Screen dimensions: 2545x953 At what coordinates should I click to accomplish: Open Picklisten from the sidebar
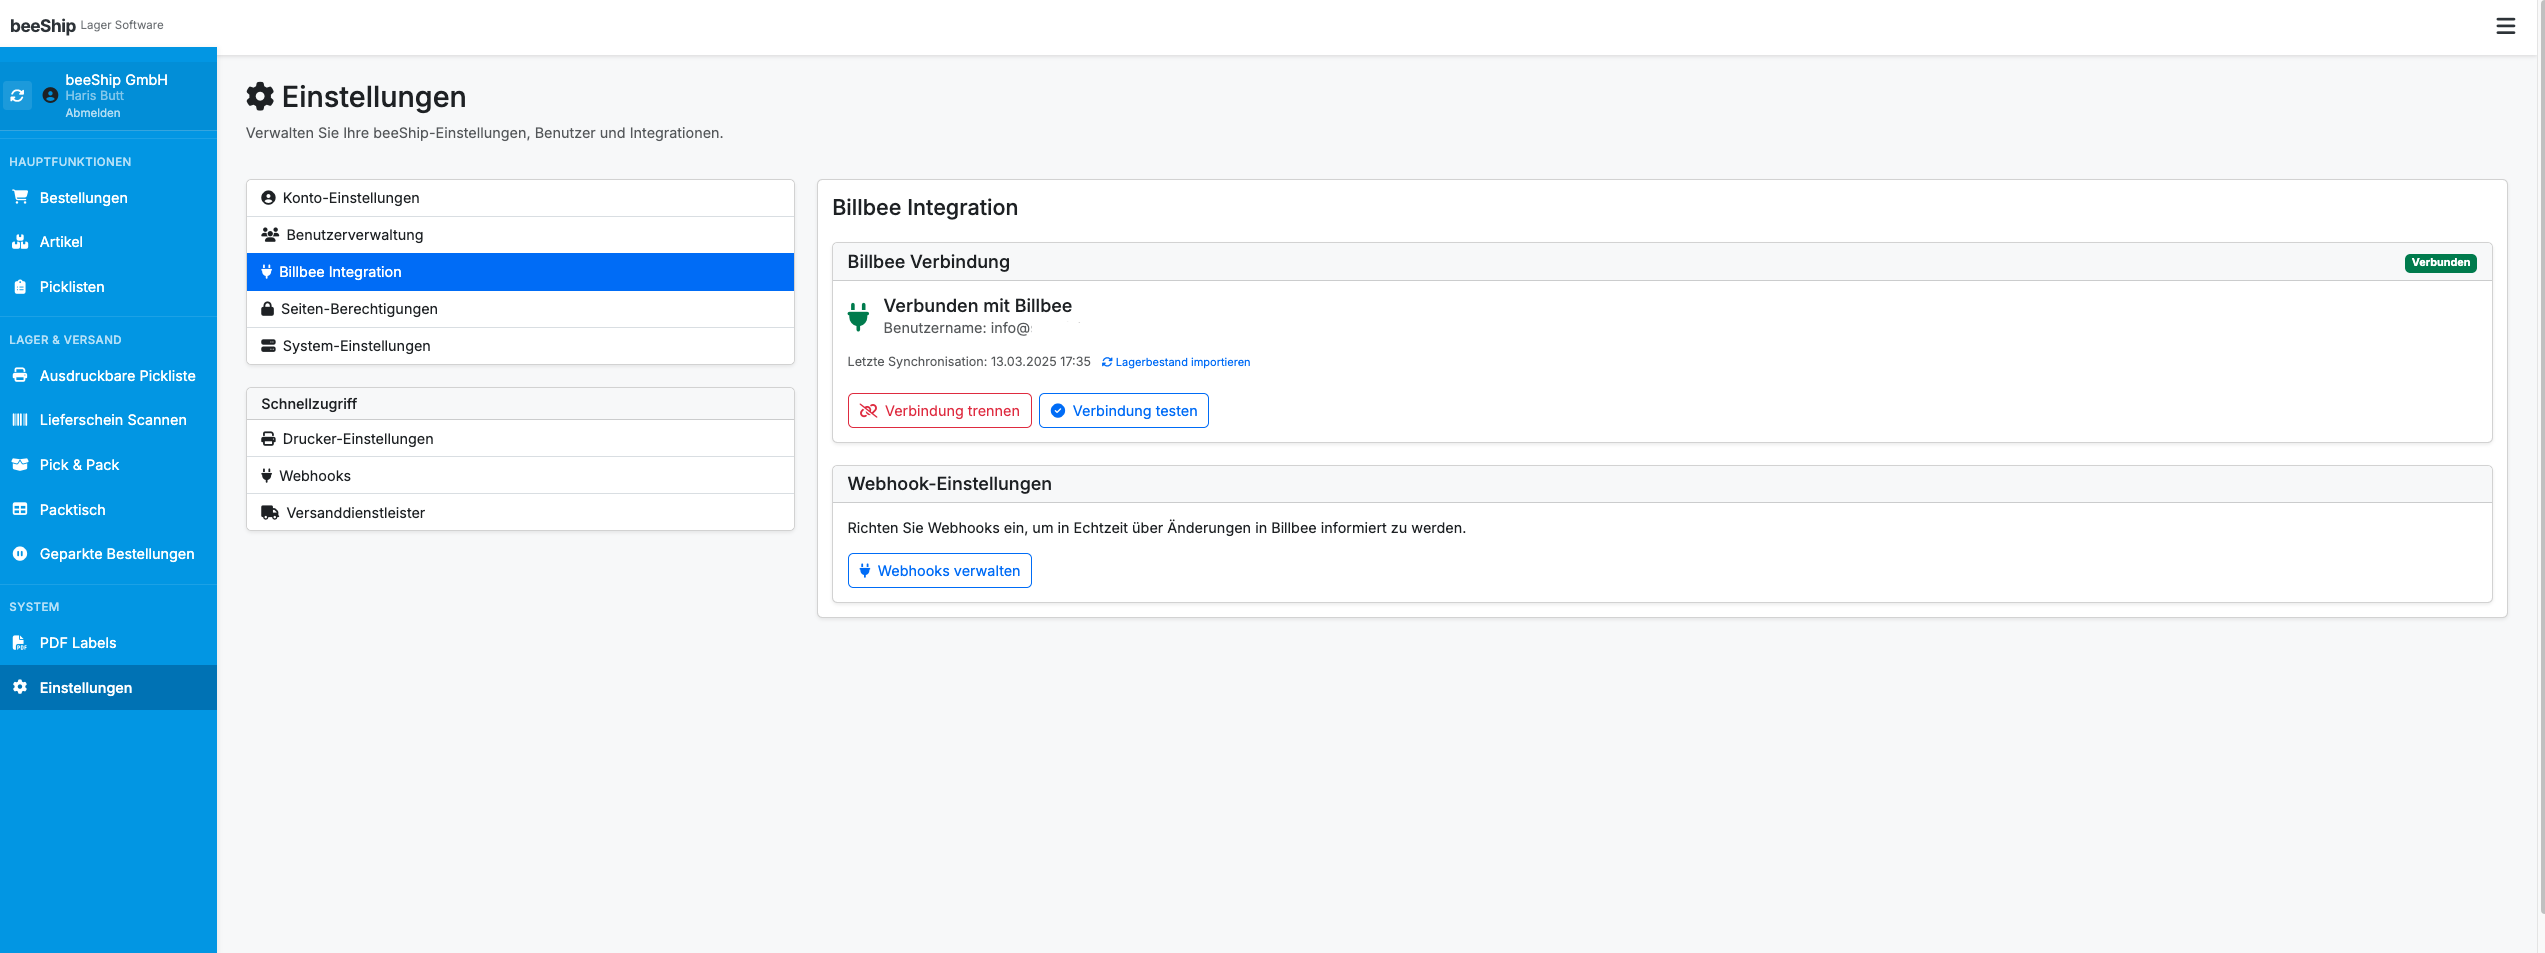pyautogui.click(x=108, y=287)
